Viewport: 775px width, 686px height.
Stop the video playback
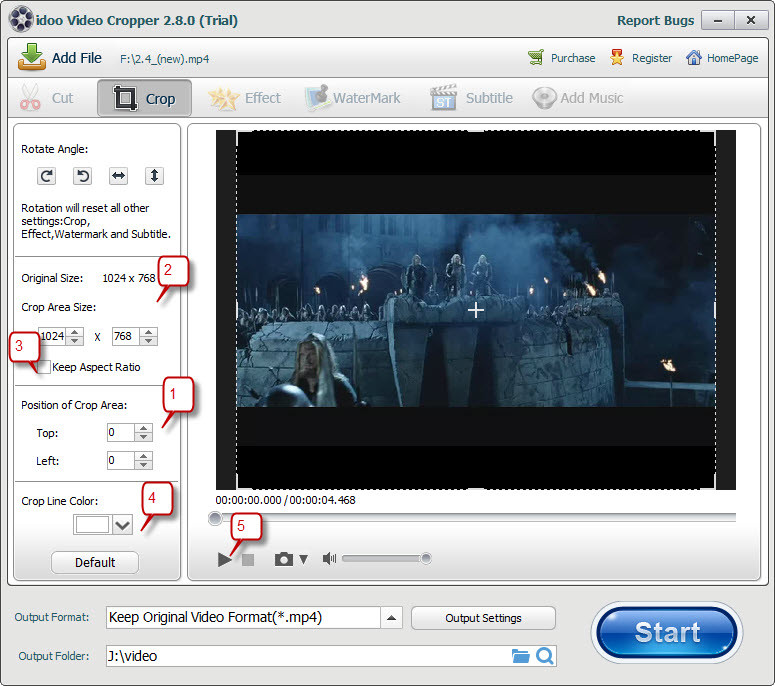click(248, 559)
